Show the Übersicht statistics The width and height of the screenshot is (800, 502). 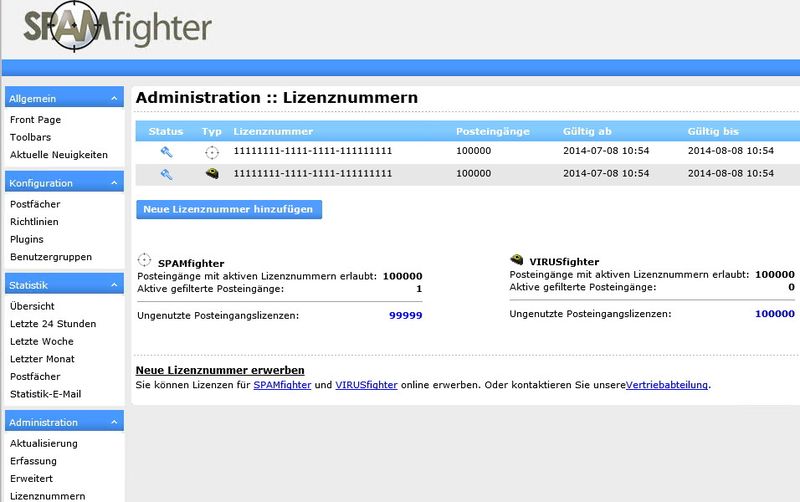(32, 306)
